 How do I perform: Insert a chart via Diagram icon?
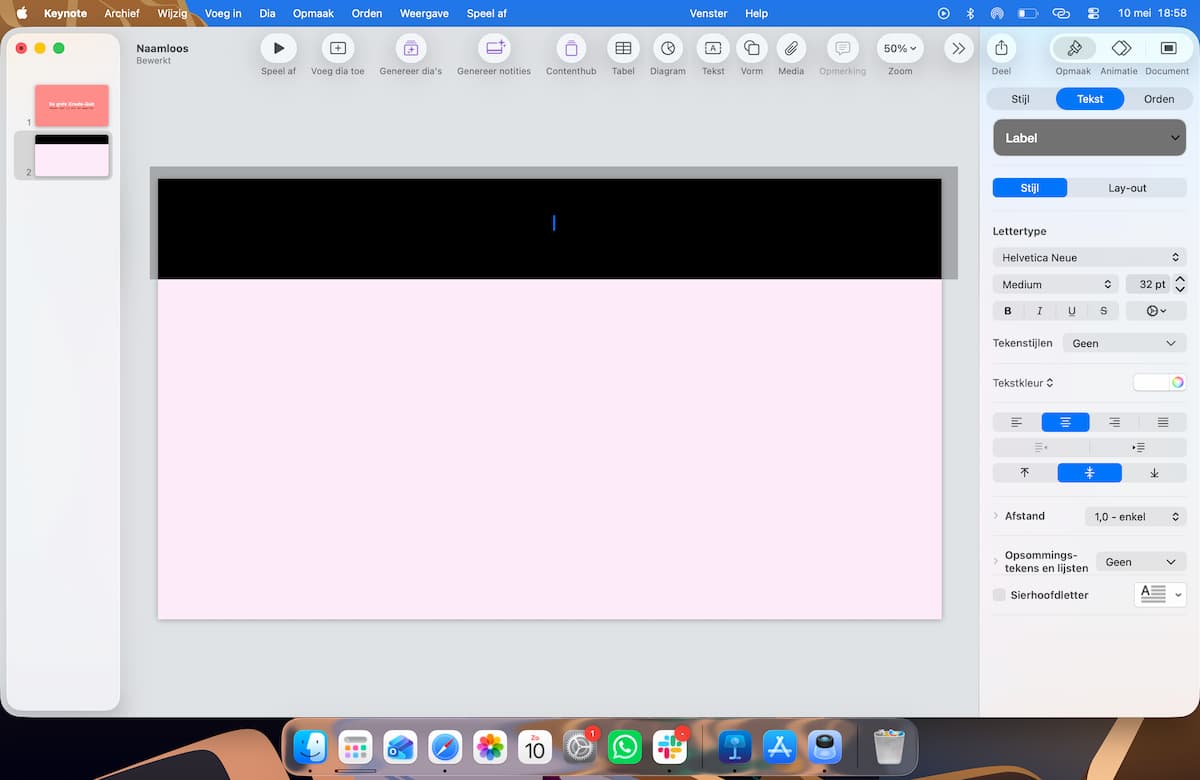668,48
